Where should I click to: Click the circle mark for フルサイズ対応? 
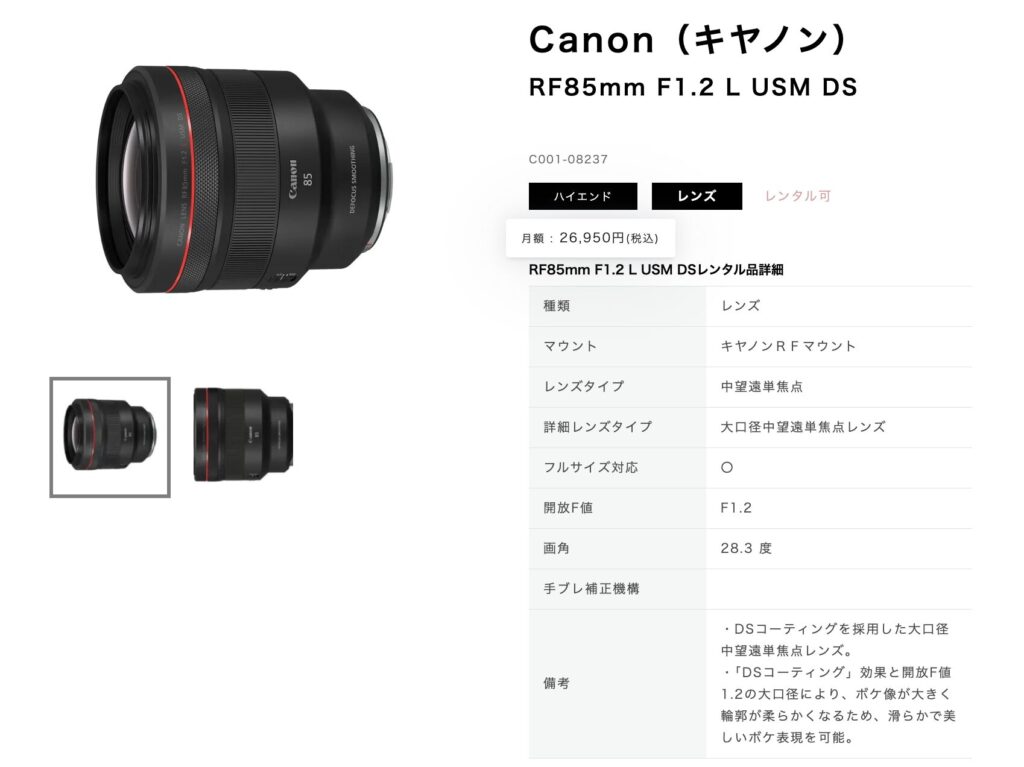[x=727, y=468]
